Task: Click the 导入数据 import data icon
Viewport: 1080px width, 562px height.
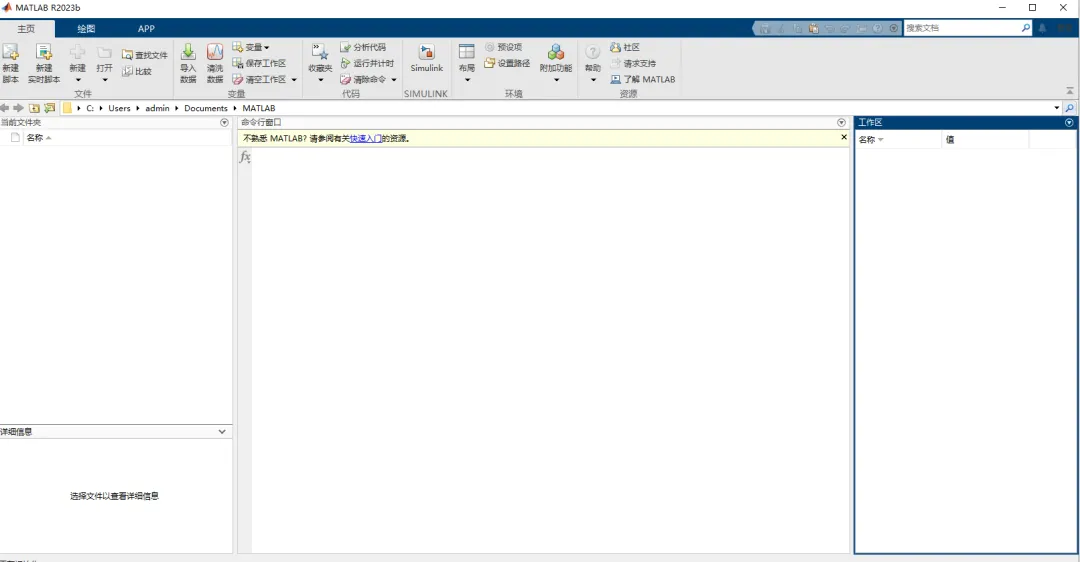Action: coord(188,52)
